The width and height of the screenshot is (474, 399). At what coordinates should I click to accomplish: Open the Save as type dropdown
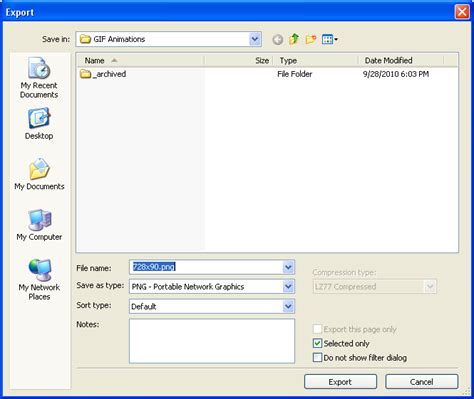288,286
